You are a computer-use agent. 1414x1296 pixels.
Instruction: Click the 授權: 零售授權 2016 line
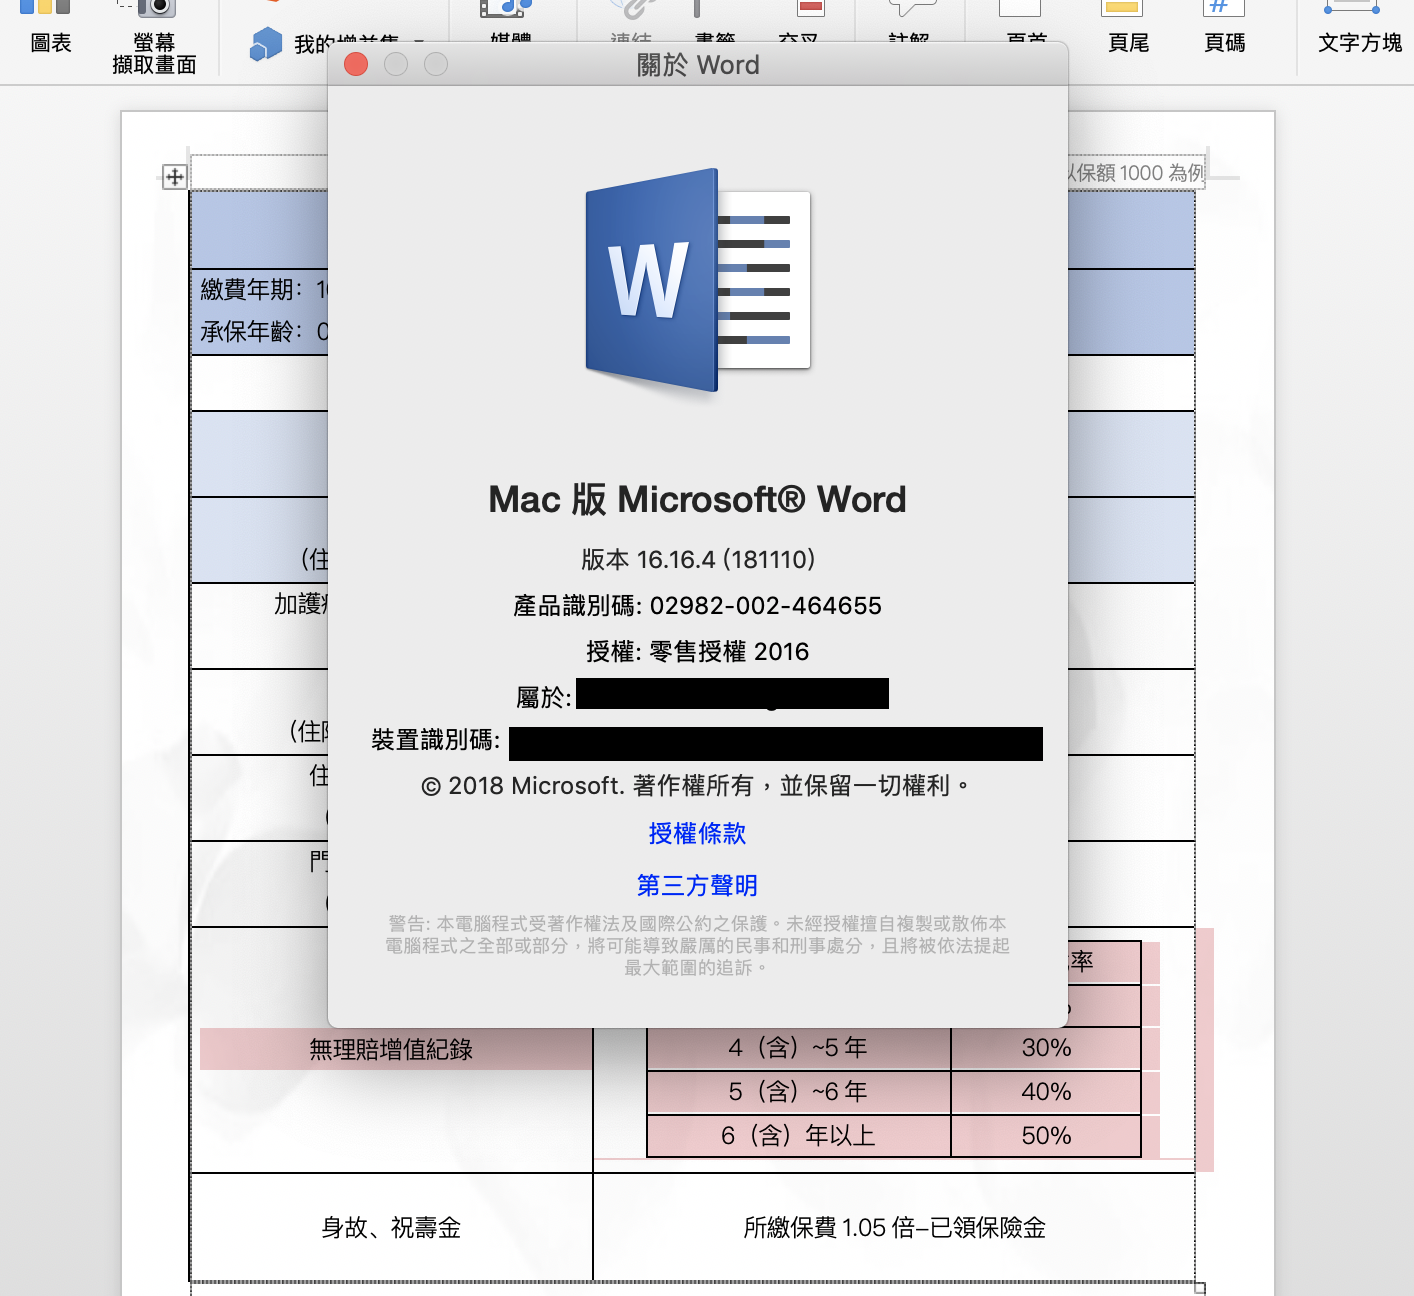[x=697, y=652]
